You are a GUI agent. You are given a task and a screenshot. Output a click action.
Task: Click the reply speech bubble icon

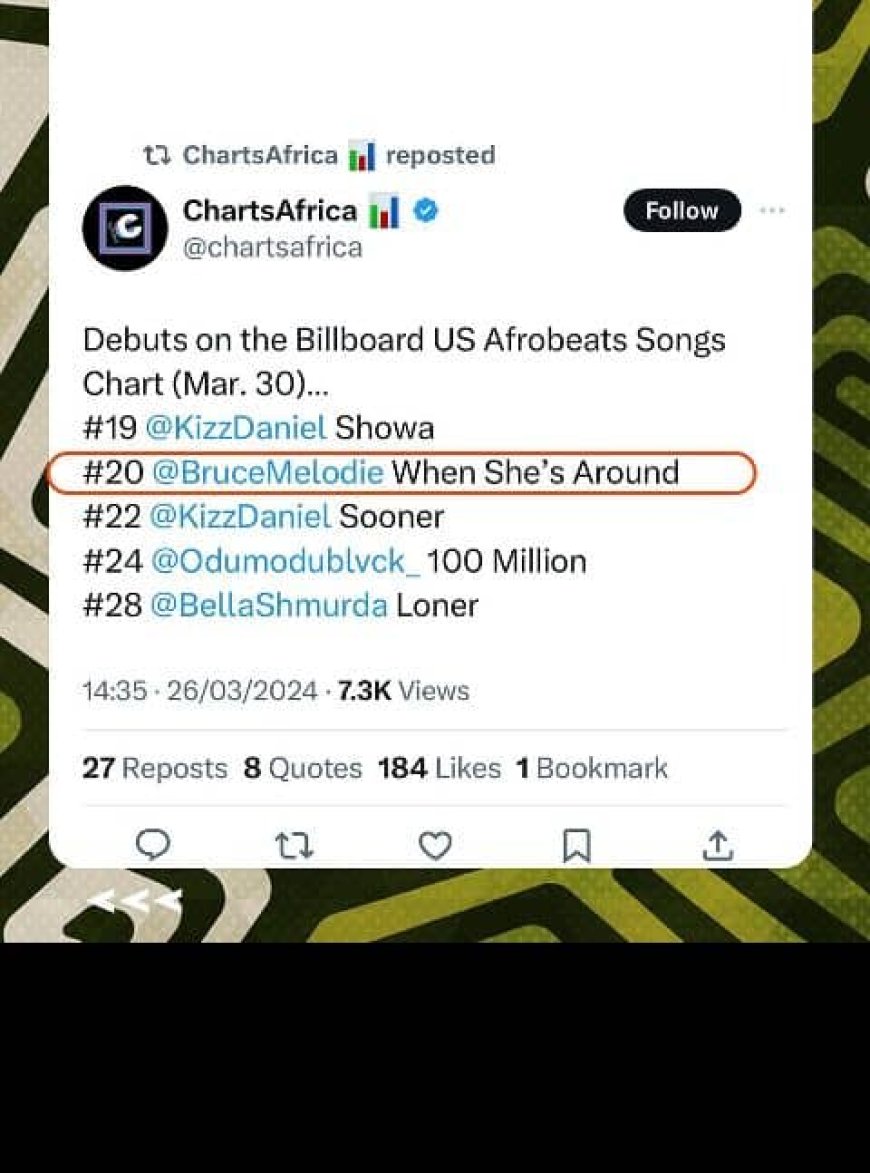(153, 846)
